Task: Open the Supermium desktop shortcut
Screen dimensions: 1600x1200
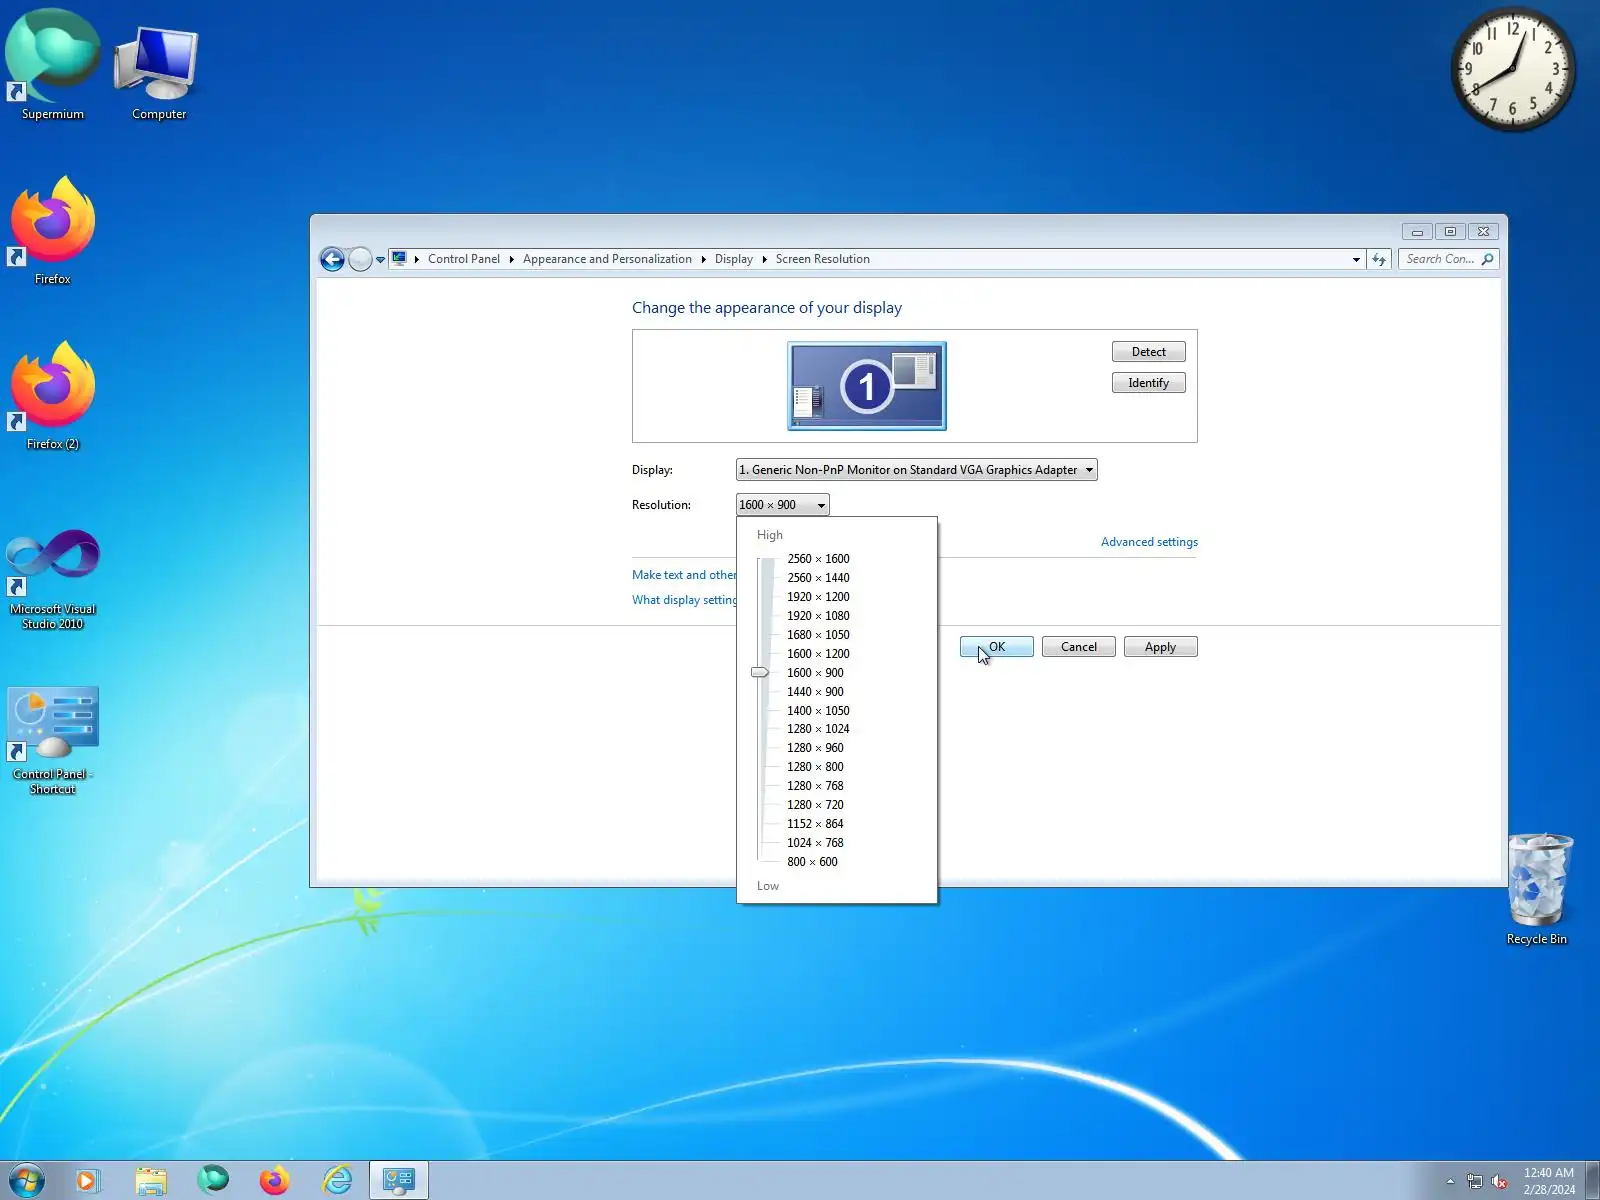Action: [x=53, y=65]
